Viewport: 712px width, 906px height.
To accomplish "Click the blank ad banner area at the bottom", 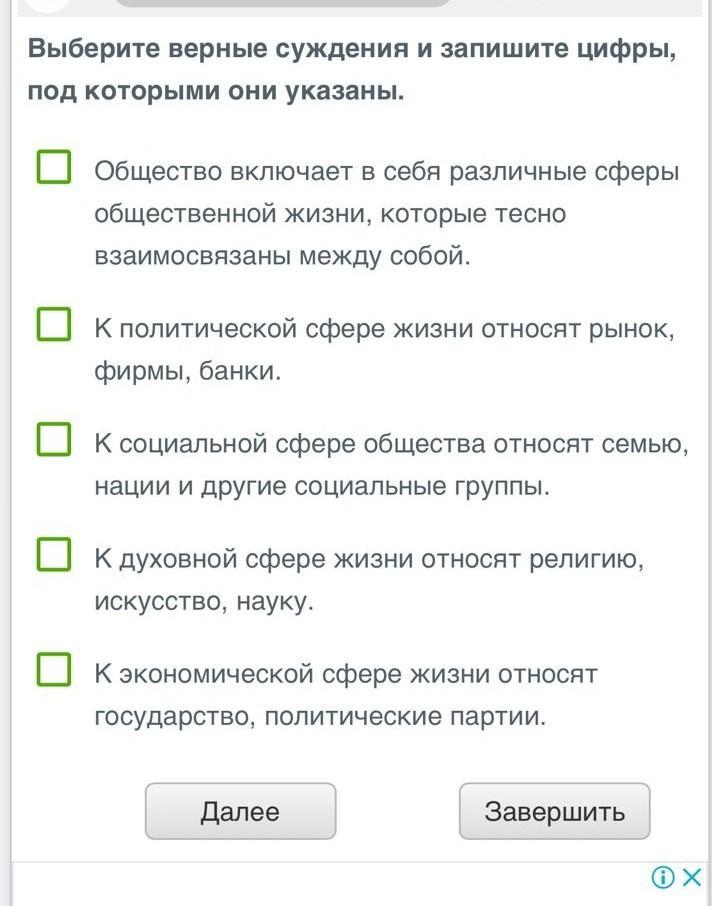I will [x=330, y=885].
